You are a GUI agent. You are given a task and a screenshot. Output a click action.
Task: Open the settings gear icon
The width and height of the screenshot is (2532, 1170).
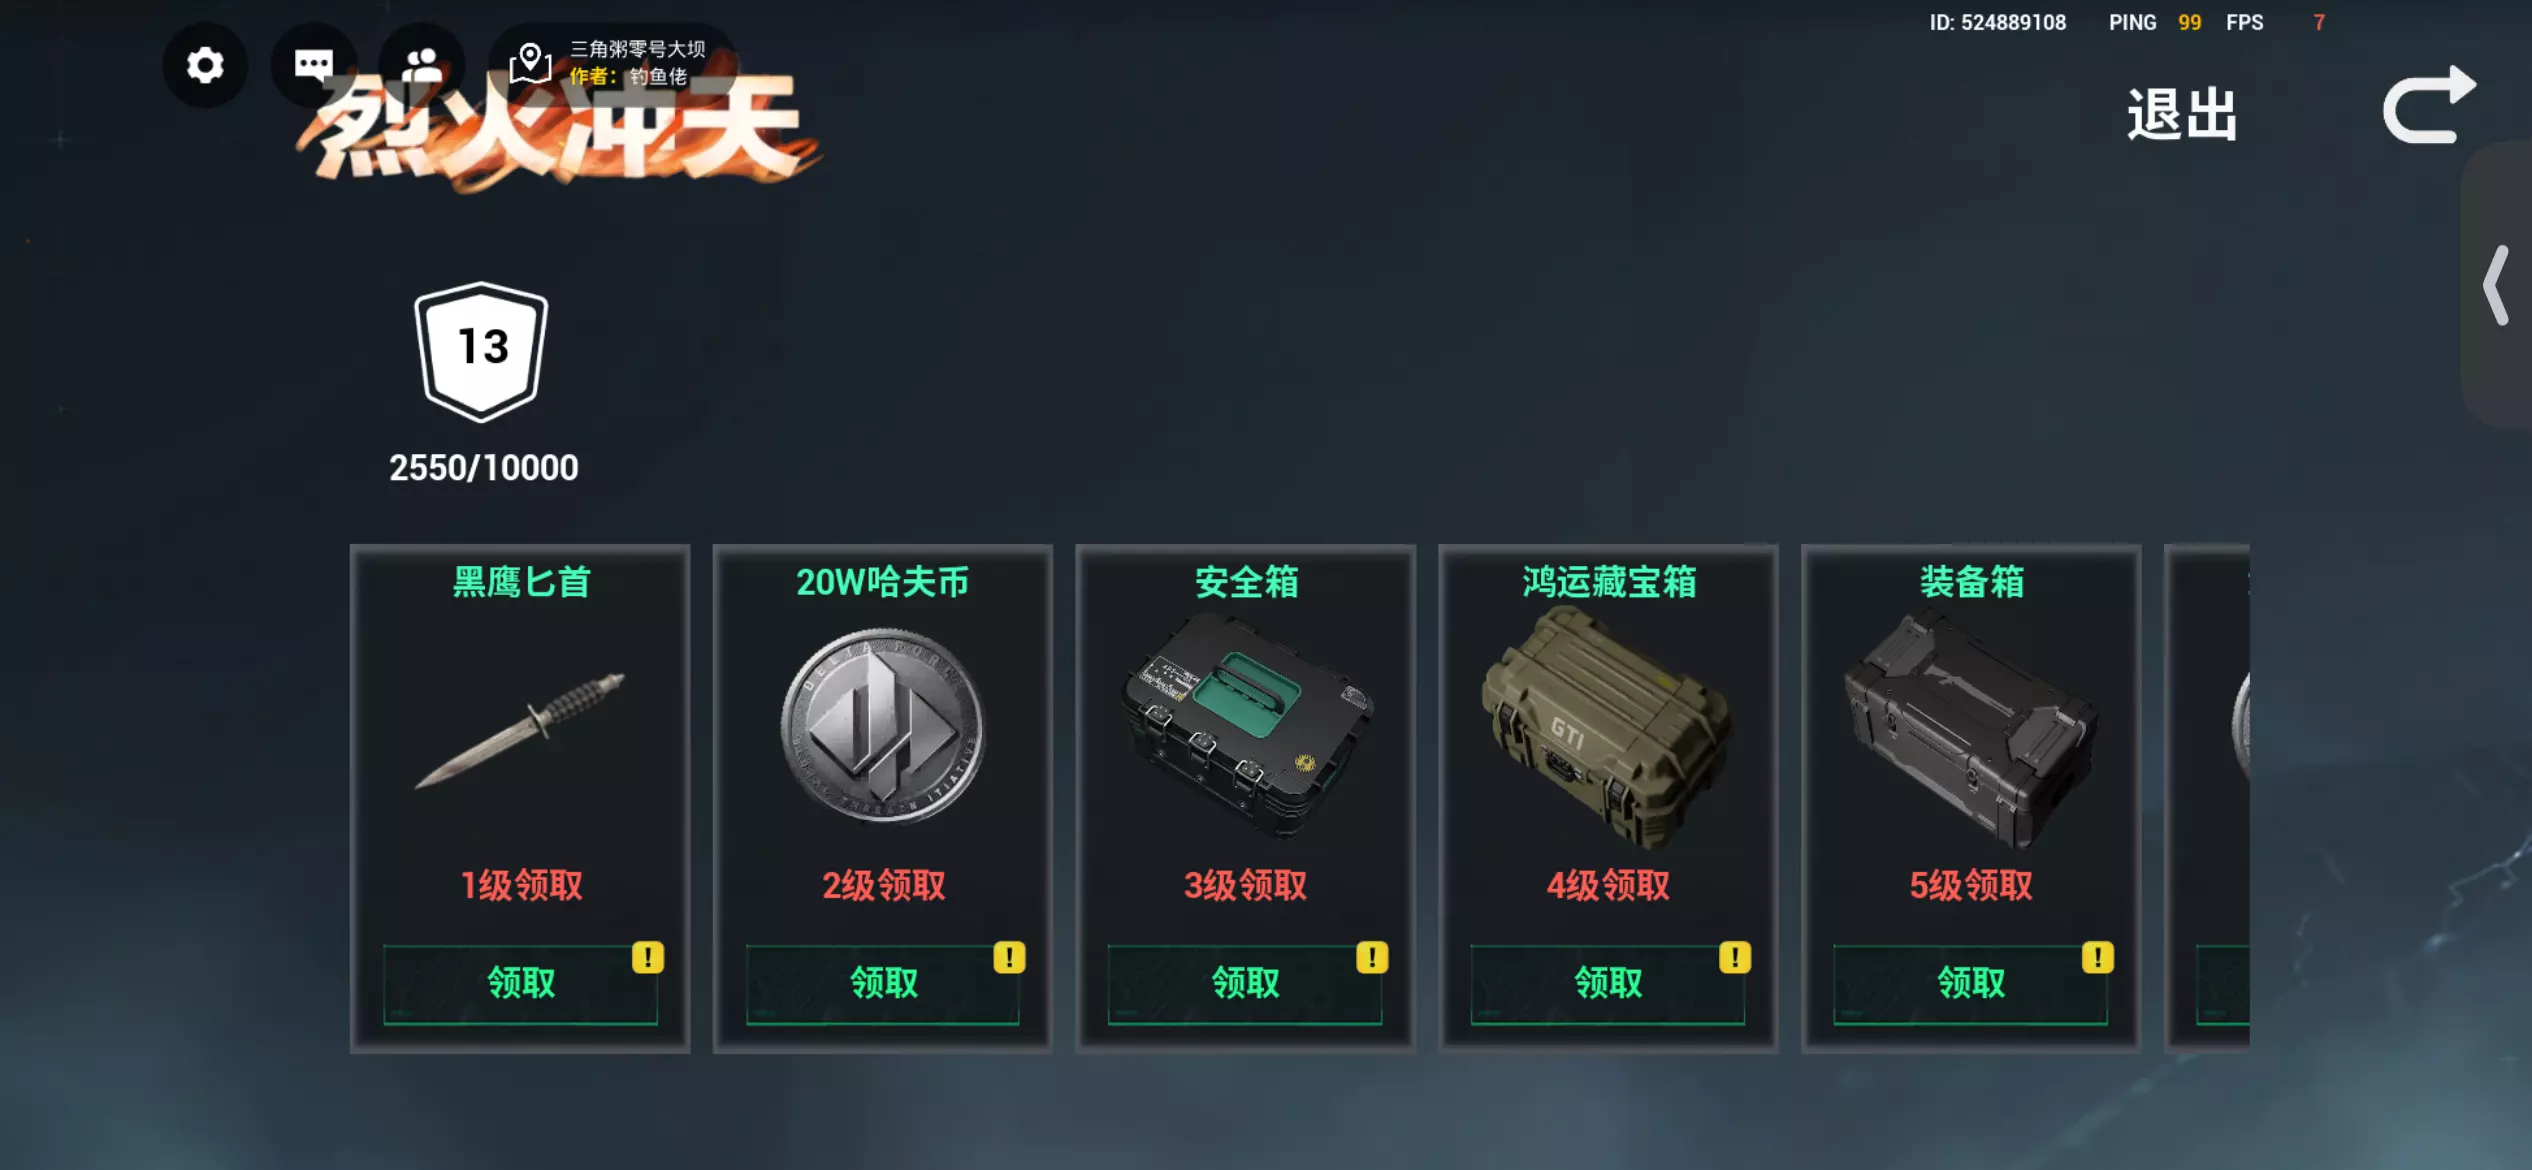(x=205, y=65)
